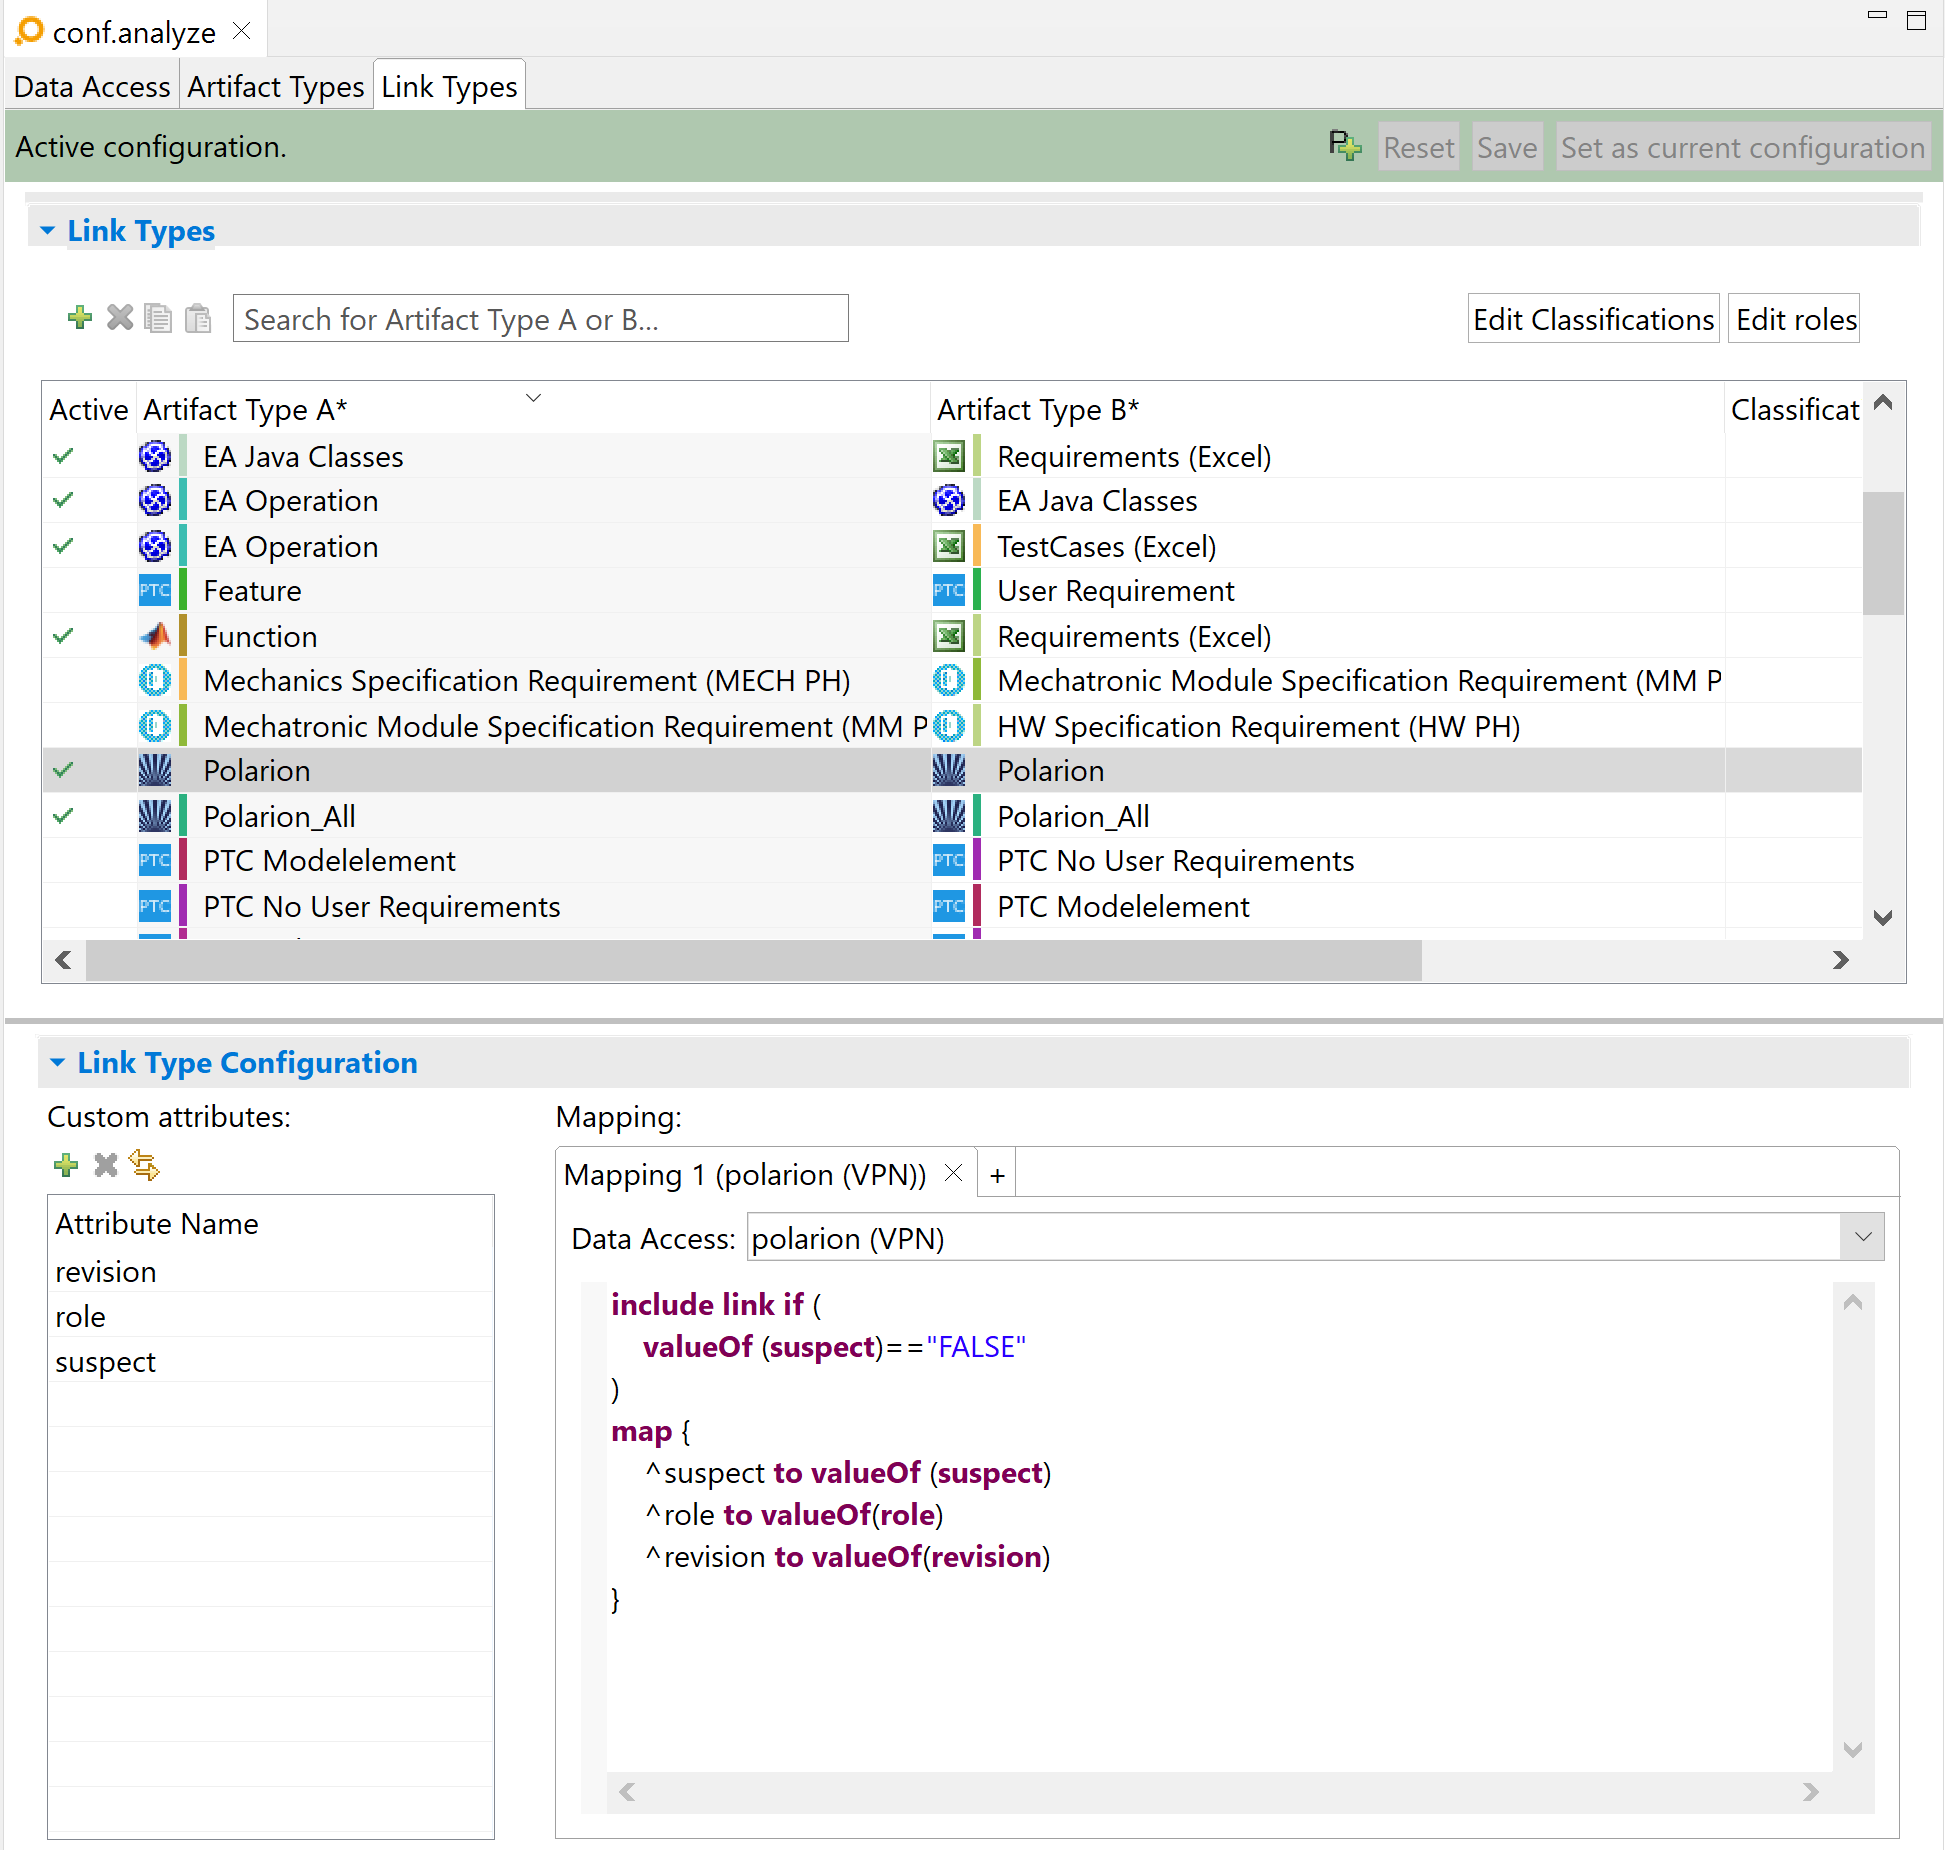1945x1850 pixels.
Task: Click the vertical scrollbar thumb of the link table
Action: click(x=1883, y=553)
